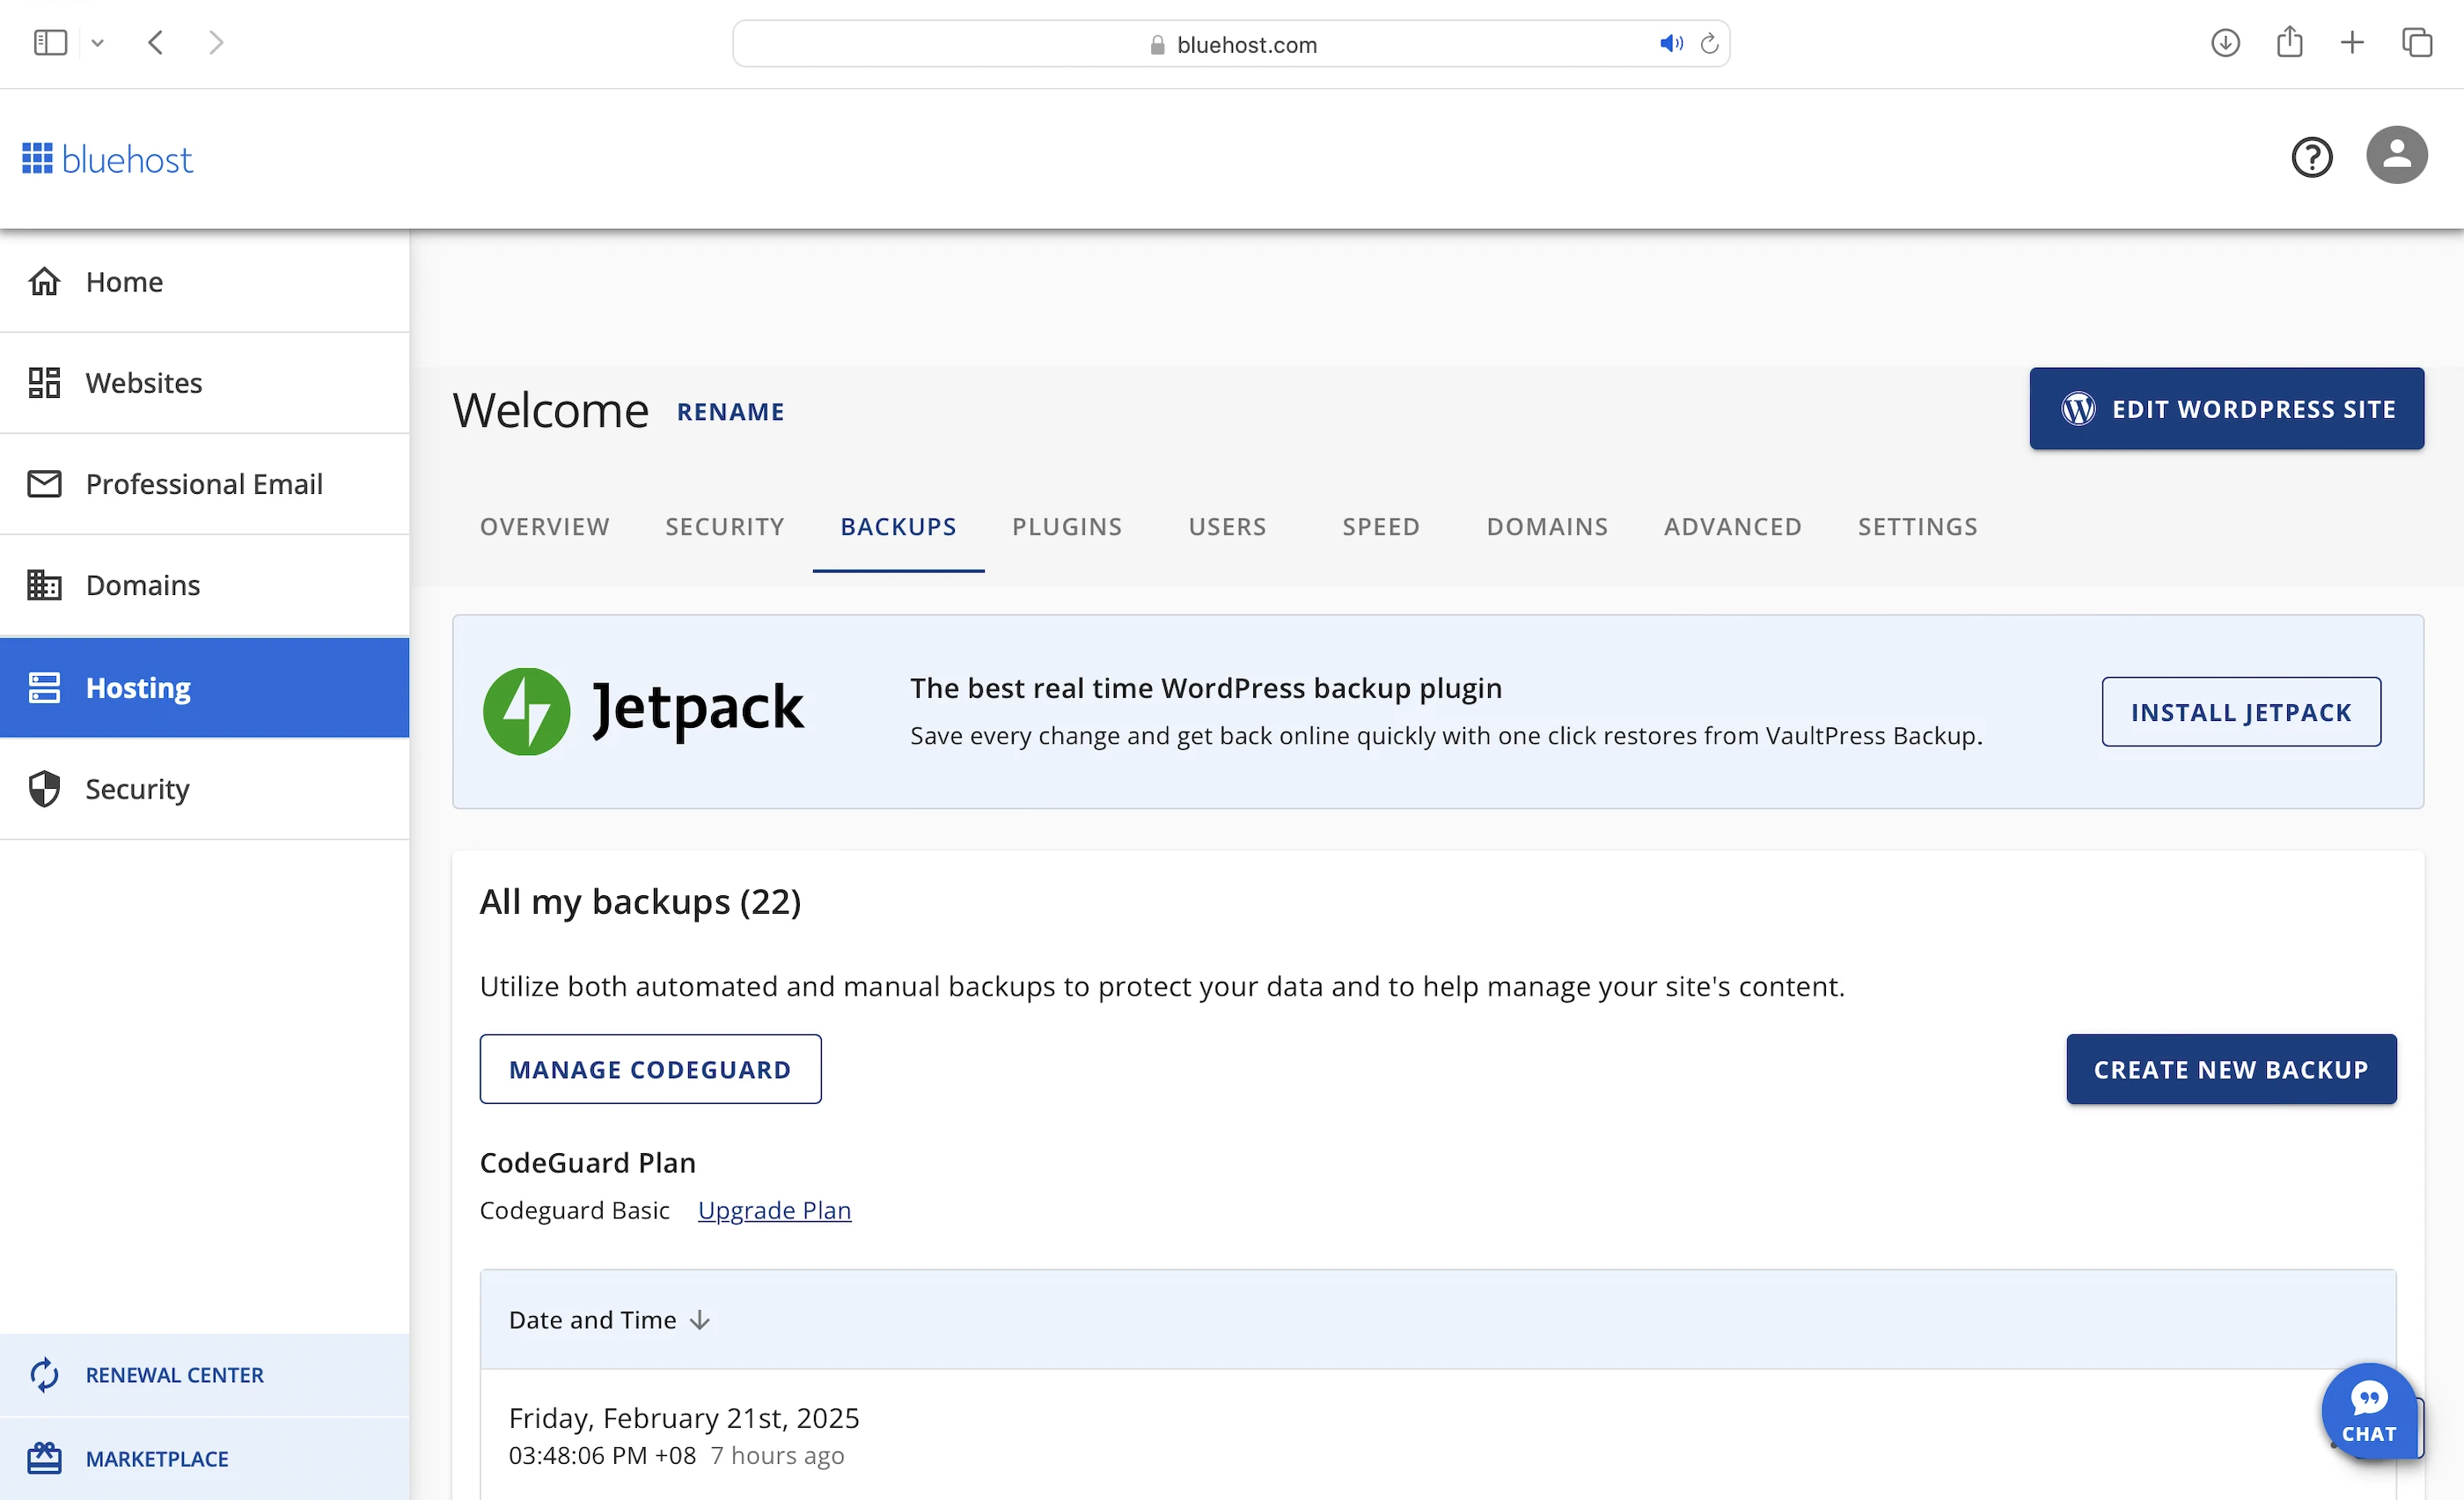The width and height of the screenshot is (2464, 1500).
Task: Click Create New Backup button
Action: tap(2230, 1069)
